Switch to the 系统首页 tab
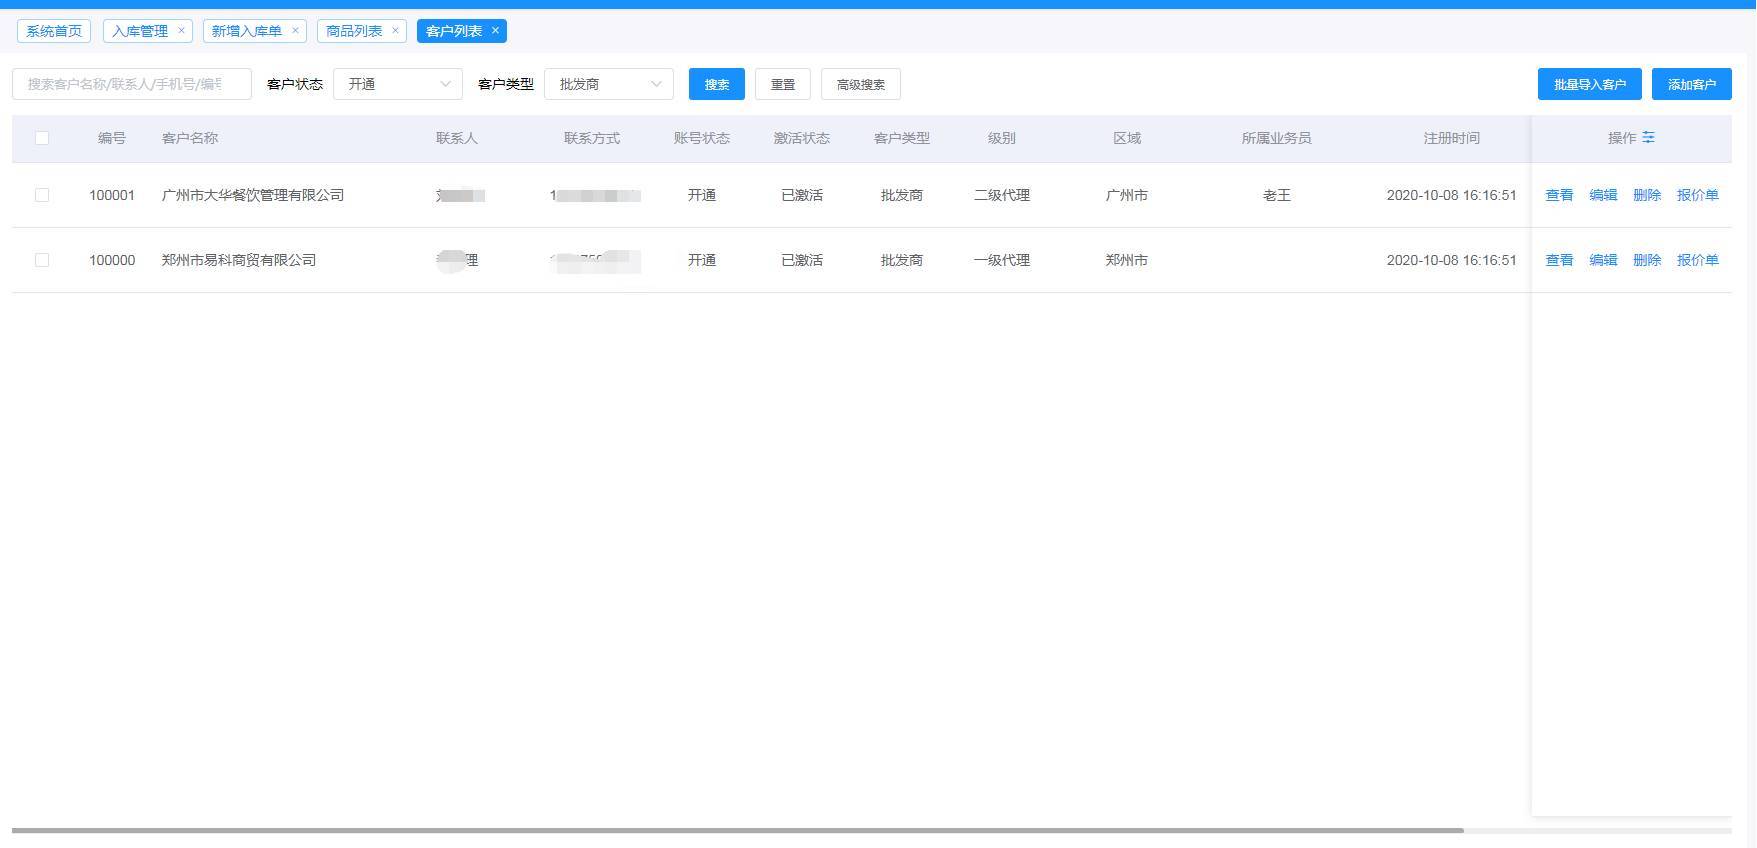Screen dimensions: 1757x848 pos(54,31)
